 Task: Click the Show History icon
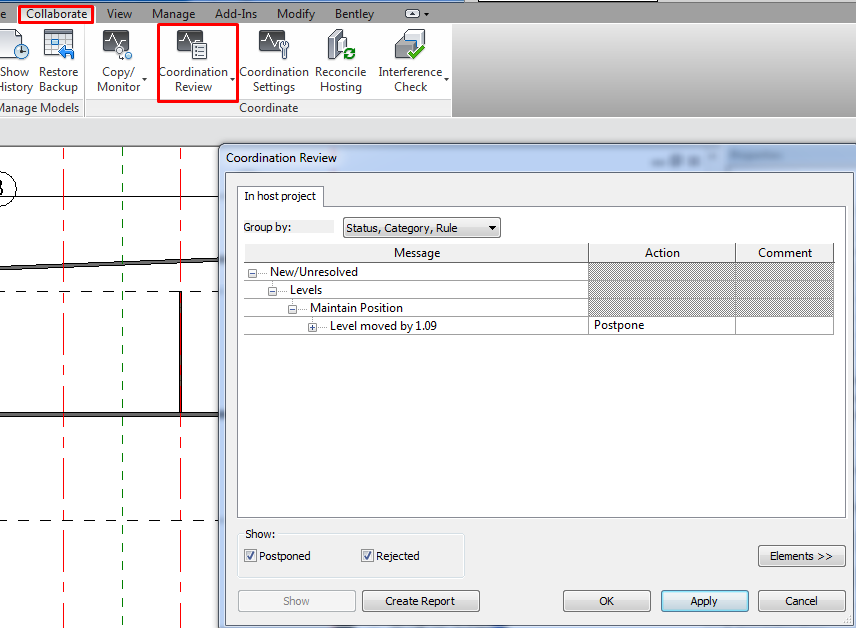click(14, 45)
